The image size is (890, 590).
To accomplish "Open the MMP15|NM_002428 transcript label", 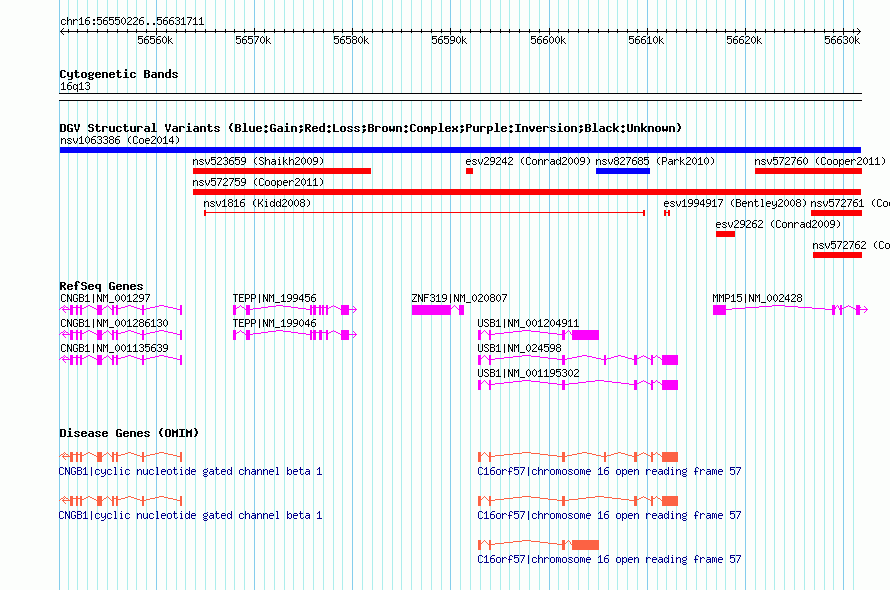I will pos(757,298).
